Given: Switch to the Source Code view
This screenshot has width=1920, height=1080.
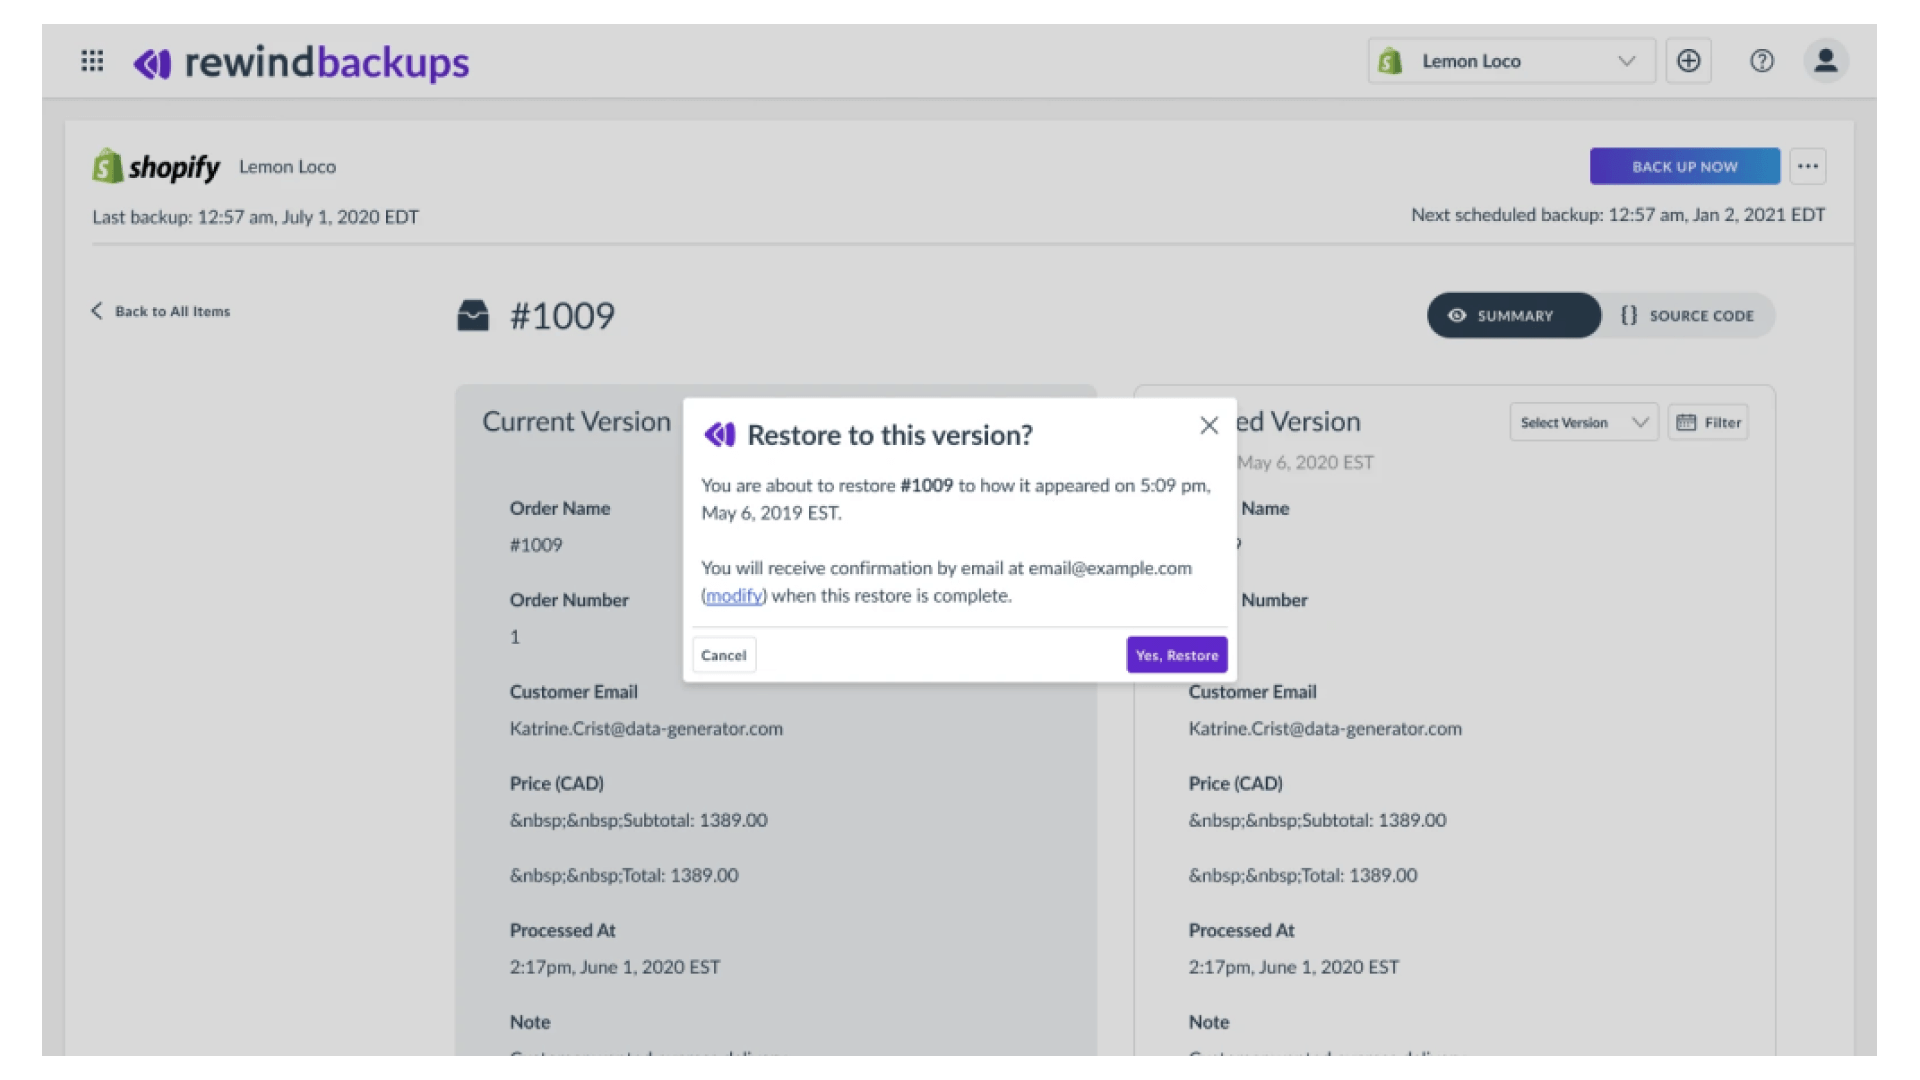Looking at the screenshot, I should pyautogui.click(x=1688, y=316).
